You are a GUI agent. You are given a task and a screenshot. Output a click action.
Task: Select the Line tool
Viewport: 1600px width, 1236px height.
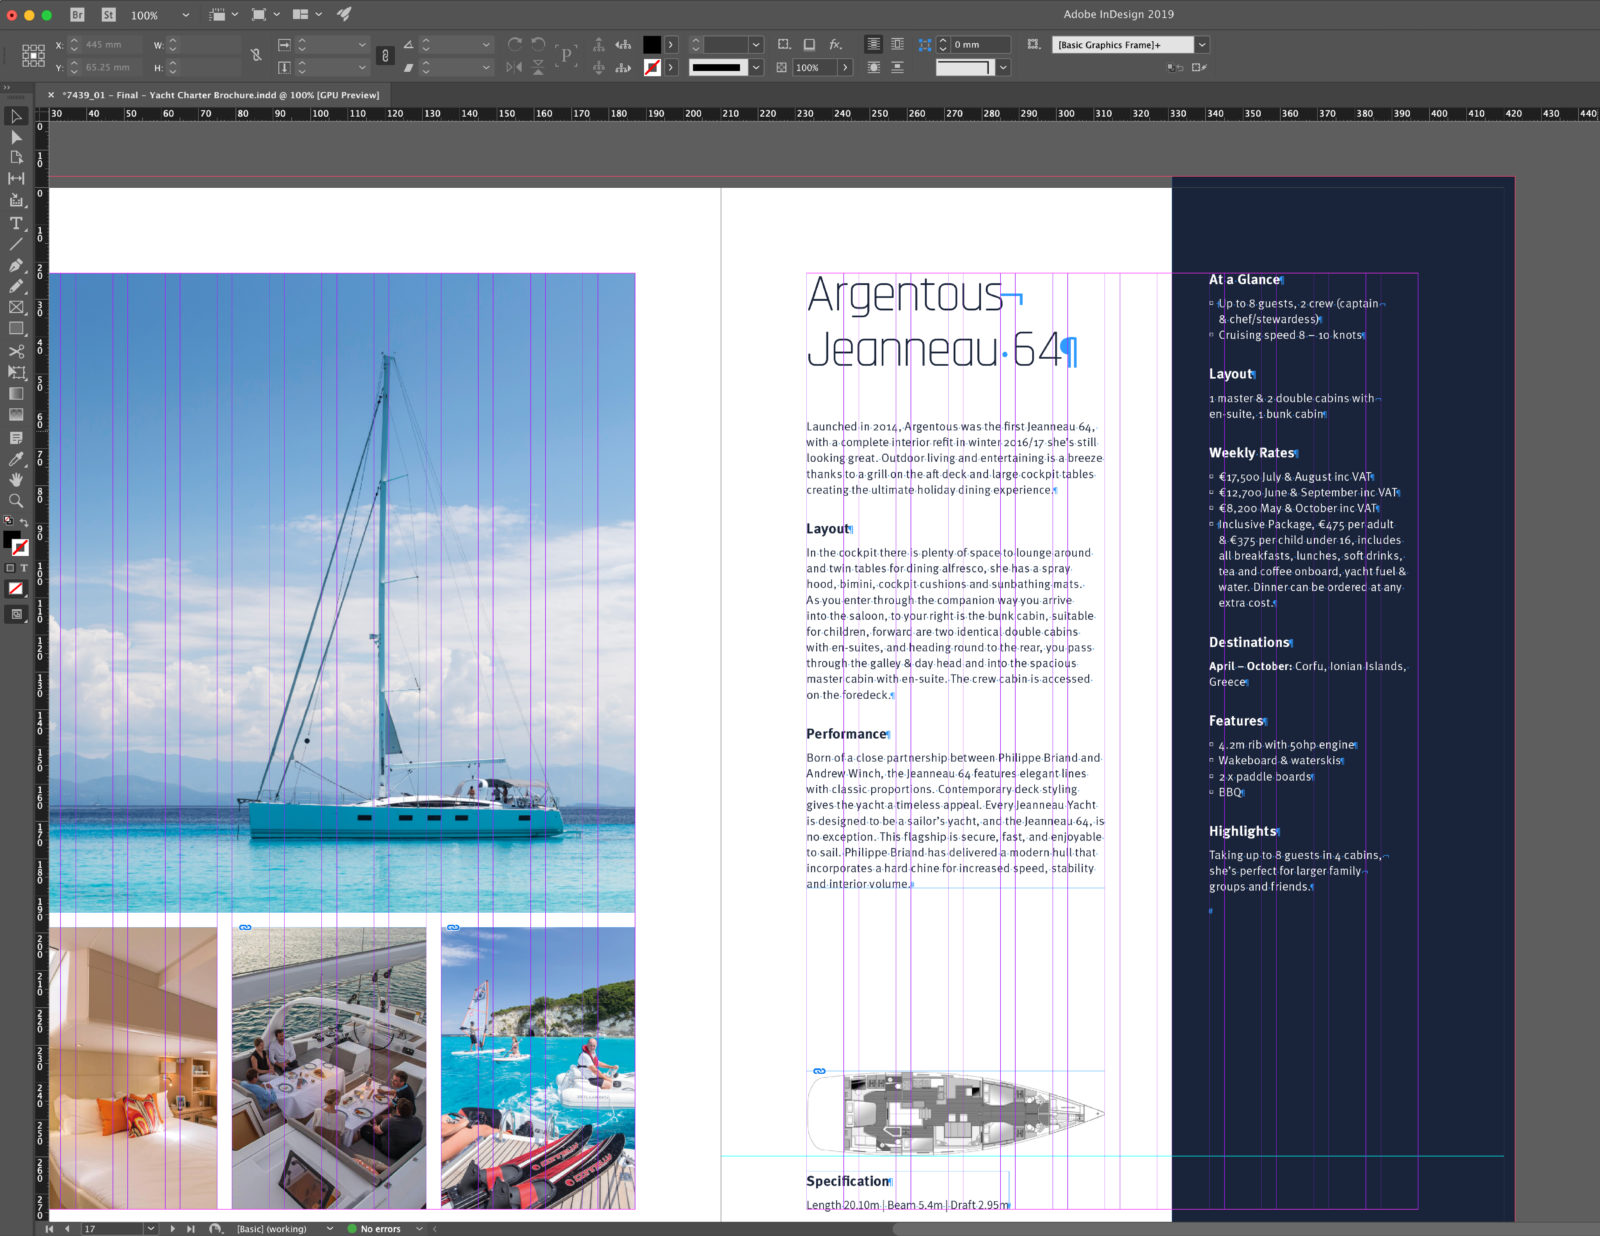coord(16,244)
